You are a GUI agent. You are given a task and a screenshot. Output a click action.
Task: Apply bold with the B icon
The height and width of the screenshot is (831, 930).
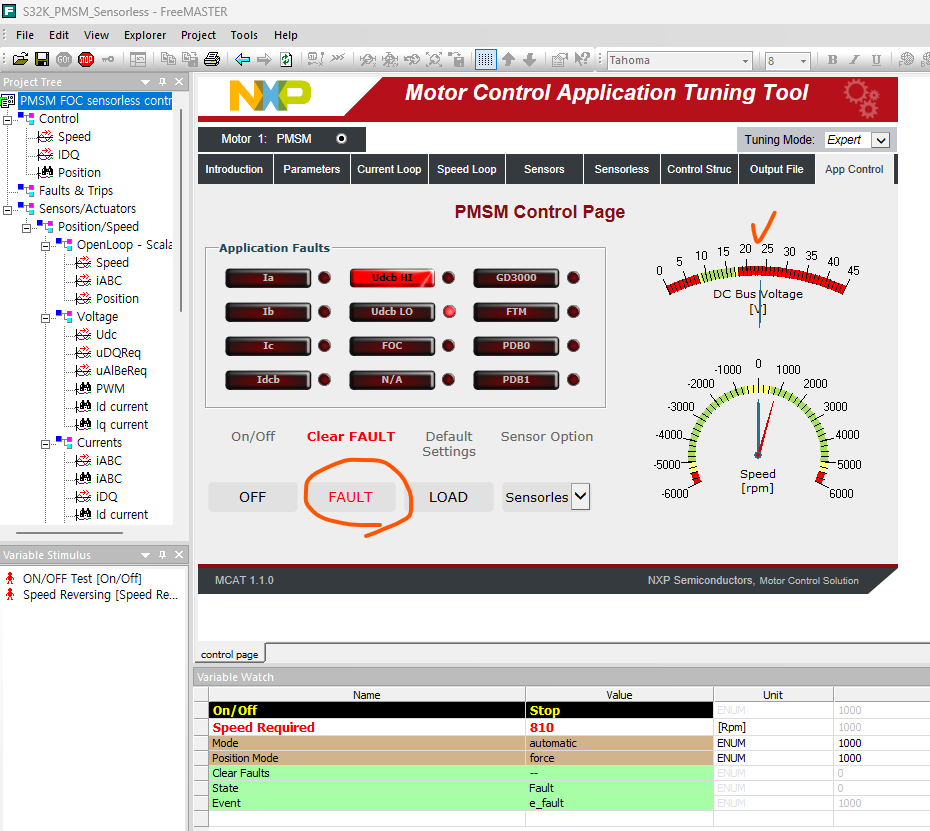833,59
